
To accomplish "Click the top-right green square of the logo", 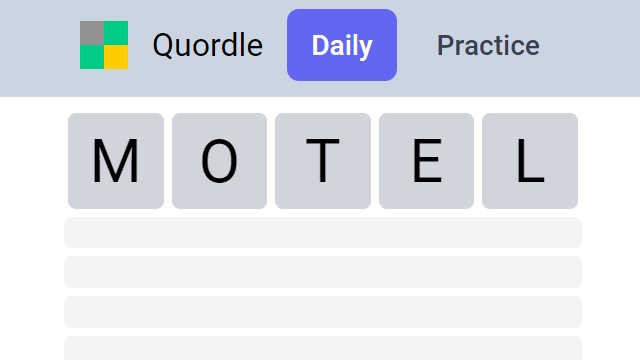I will [x=116, y=33].
